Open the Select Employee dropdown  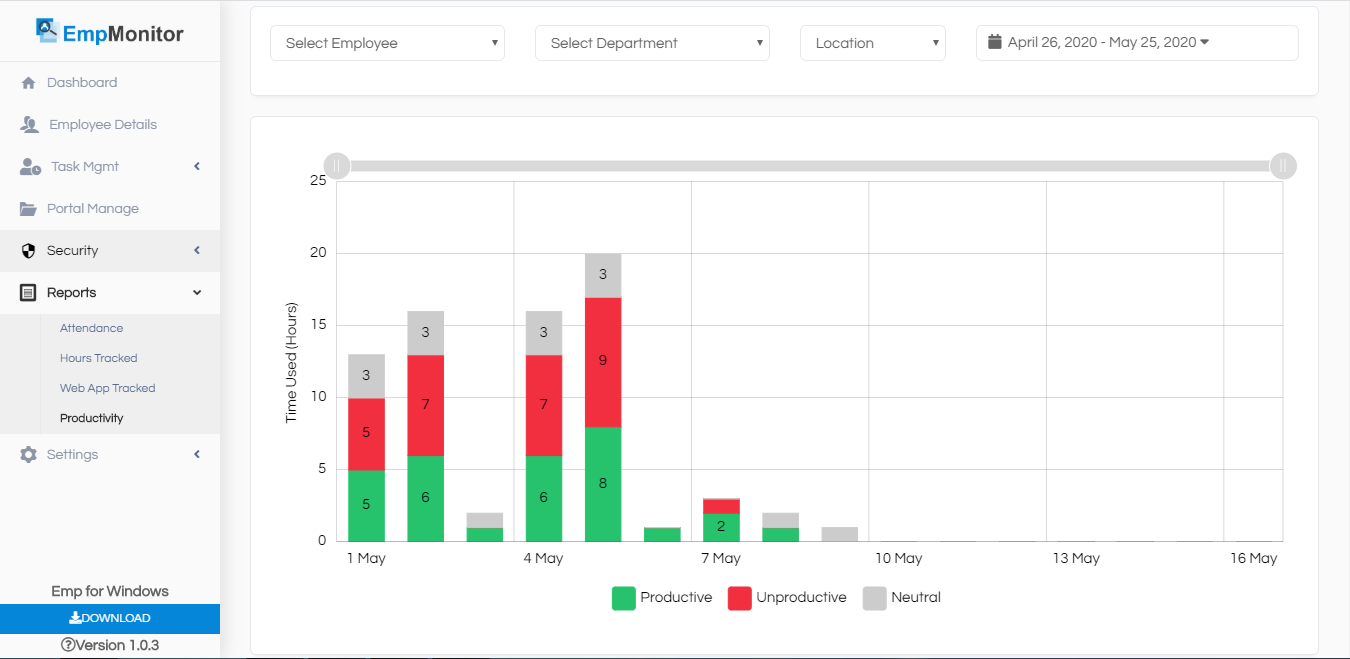pos(387,43)
